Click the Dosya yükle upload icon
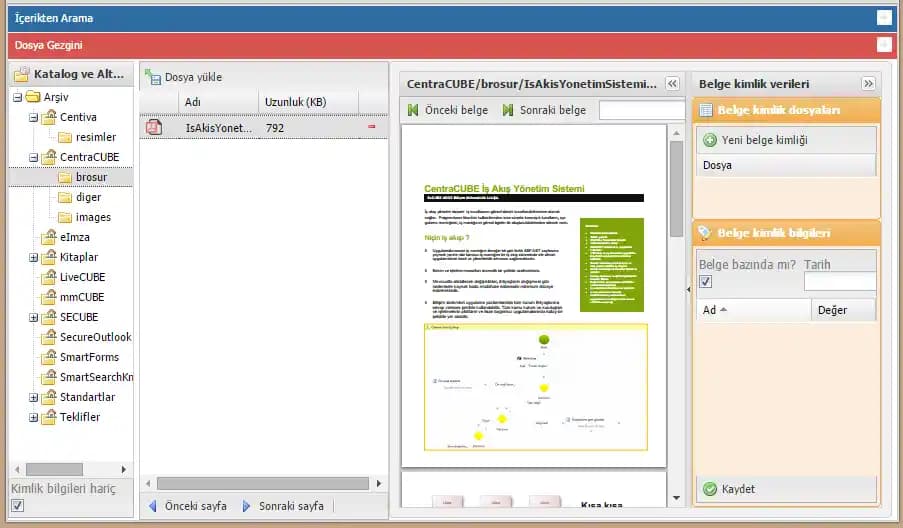 point(153,77)
